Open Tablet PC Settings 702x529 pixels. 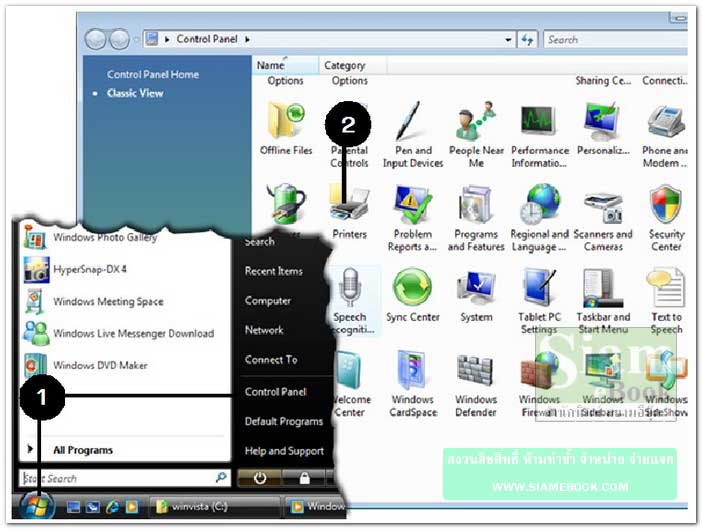(539, 301)
